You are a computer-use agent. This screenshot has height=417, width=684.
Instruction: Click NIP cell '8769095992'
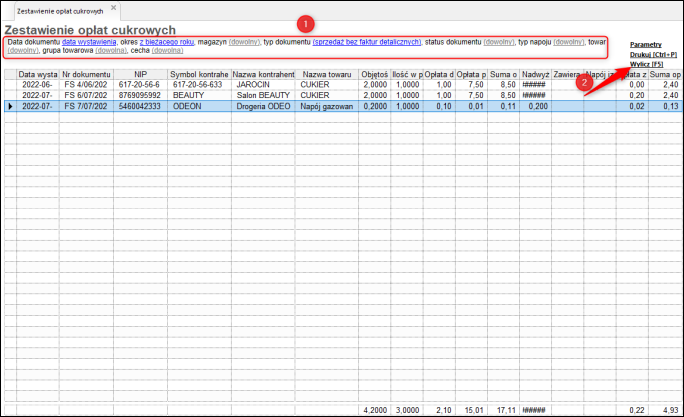click(x=140, y=95)
